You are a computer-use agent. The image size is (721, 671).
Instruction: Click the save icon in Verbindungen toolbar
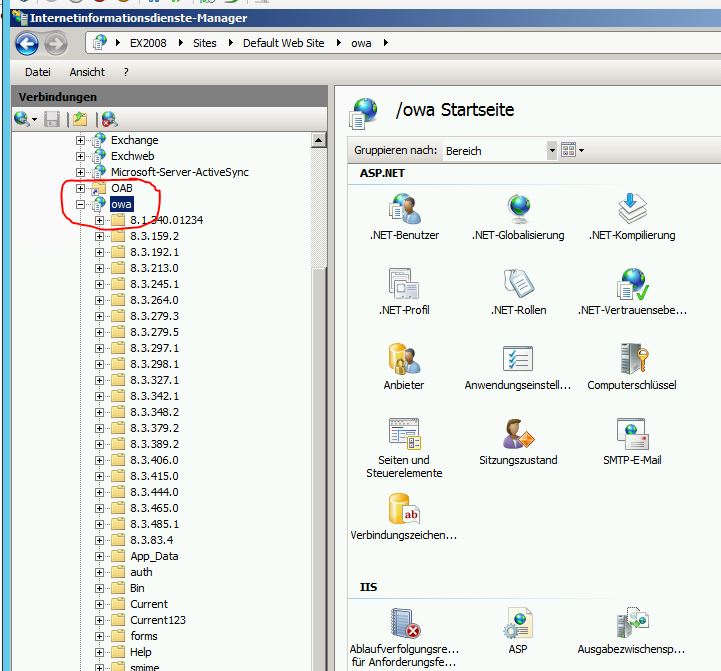coord(52,120)
